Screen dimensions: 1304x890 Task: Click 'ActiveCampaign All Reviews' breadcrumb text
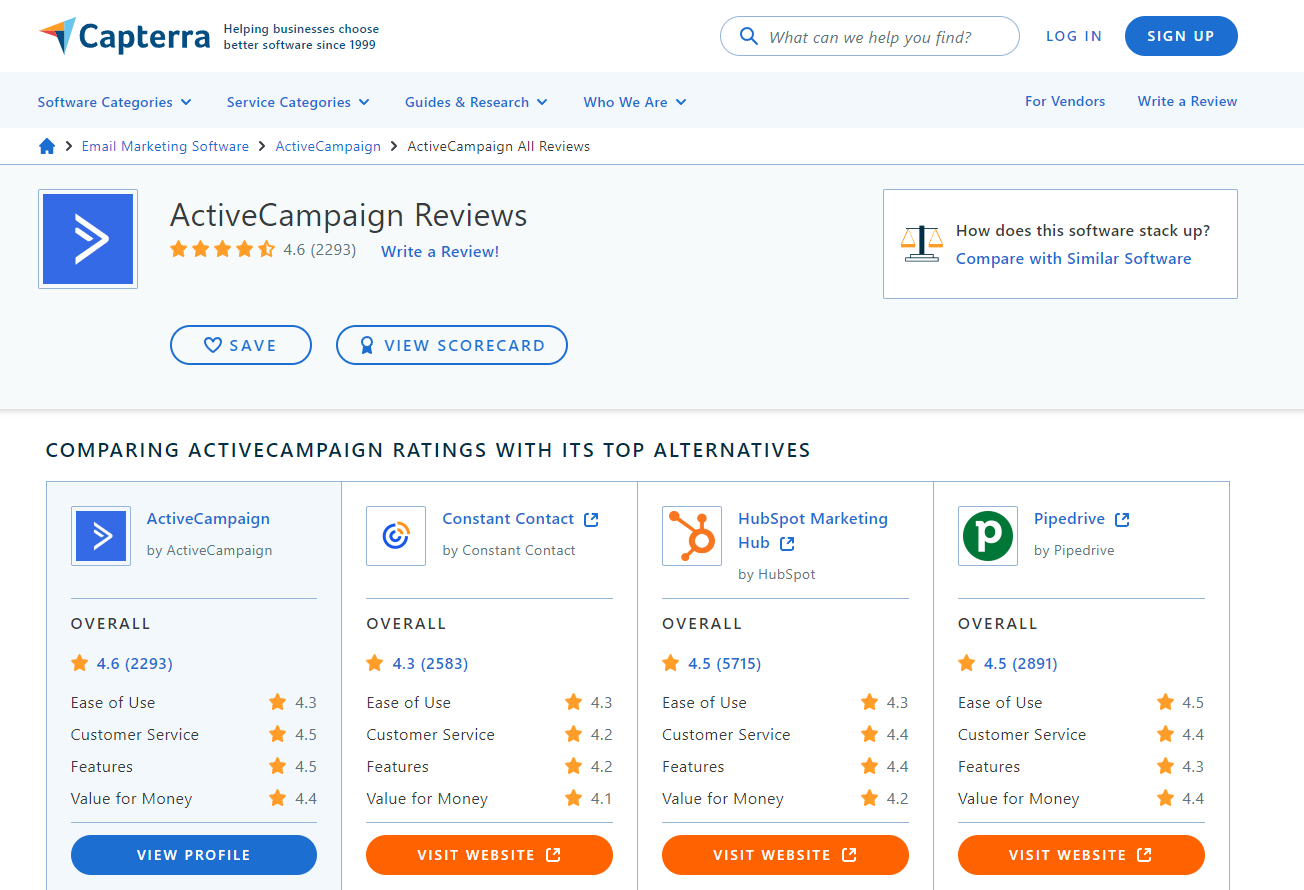(x=499, y=146)
